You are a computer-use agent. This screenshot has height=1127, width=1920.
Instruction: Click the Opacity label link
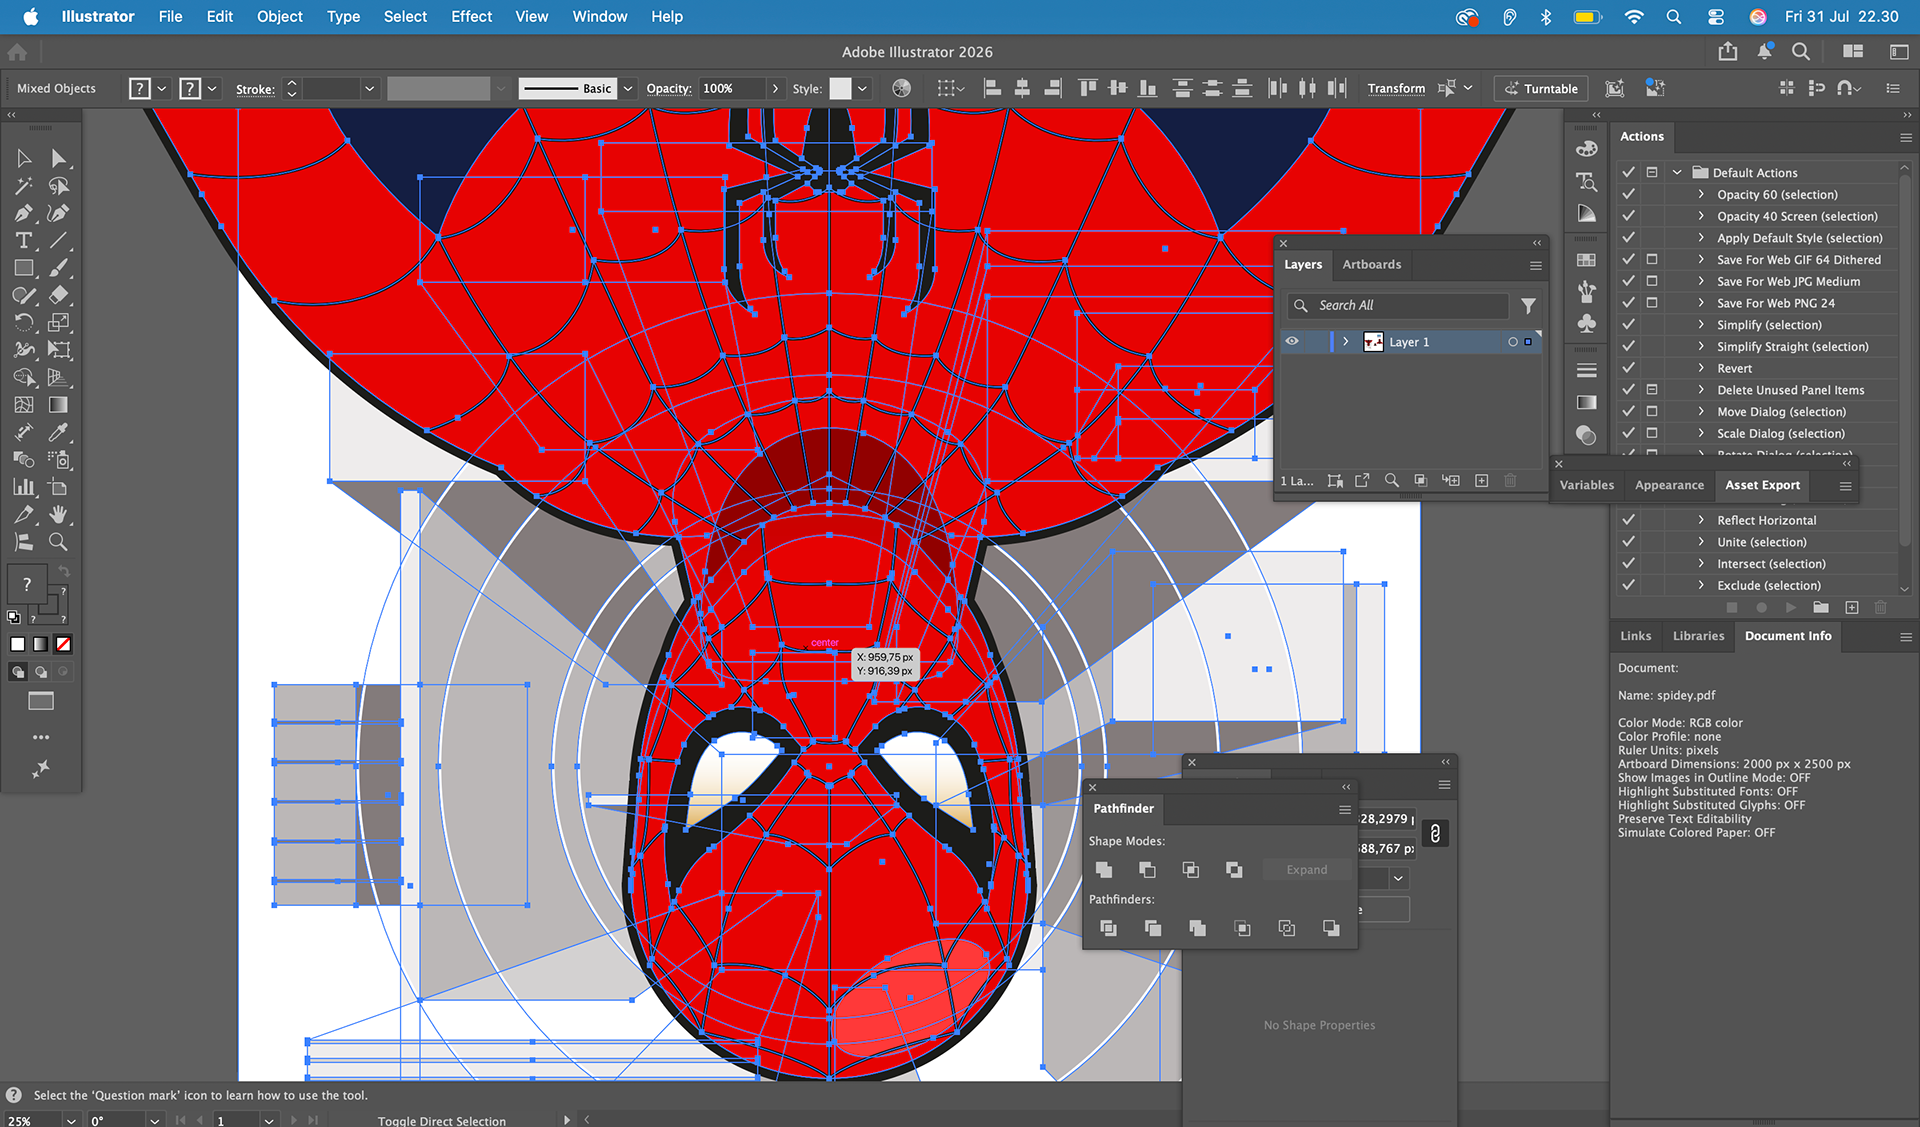click(669, 89)
